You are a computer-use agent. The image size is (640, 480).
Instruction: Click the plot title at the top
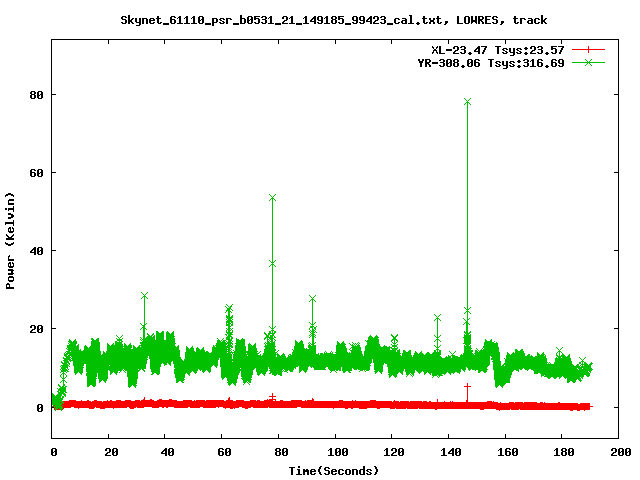click(333, 19)
